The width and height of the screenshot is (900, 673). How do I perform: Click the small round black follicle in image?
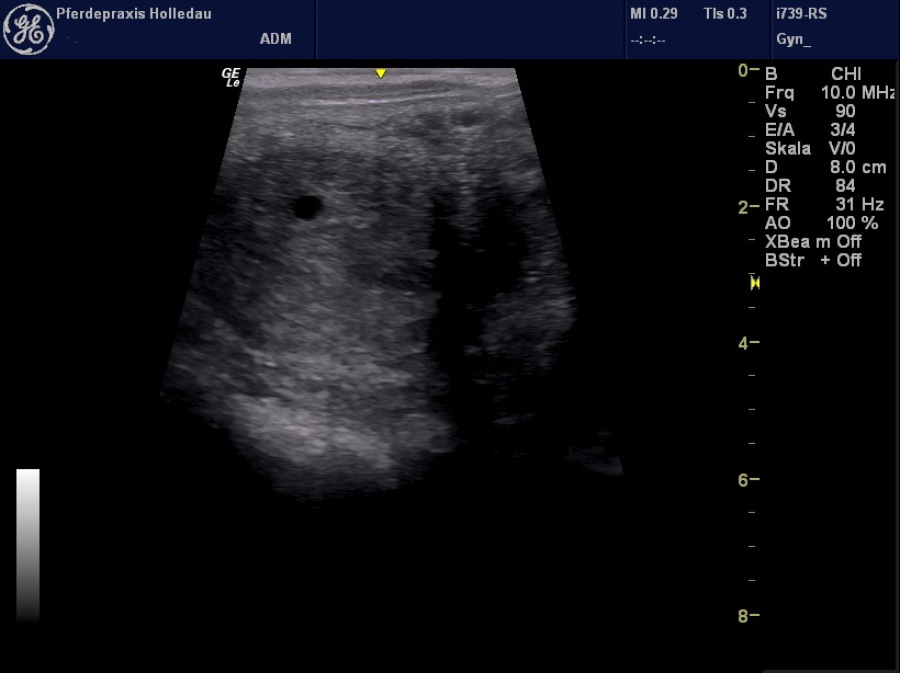tap(306, 207)
